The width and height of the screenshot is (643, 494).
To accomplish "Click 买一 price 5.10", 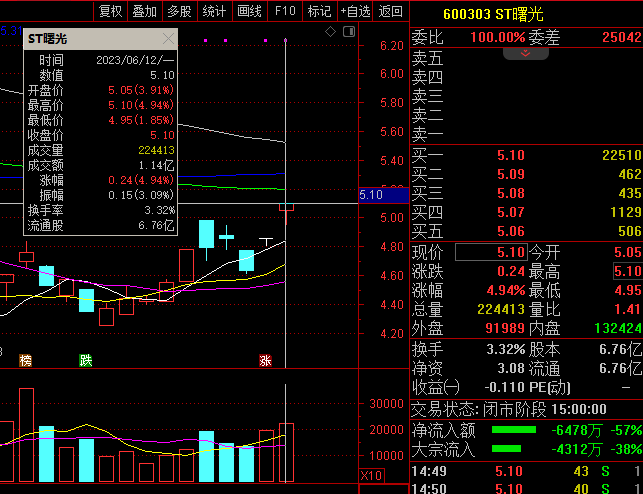I will (511, 155).
